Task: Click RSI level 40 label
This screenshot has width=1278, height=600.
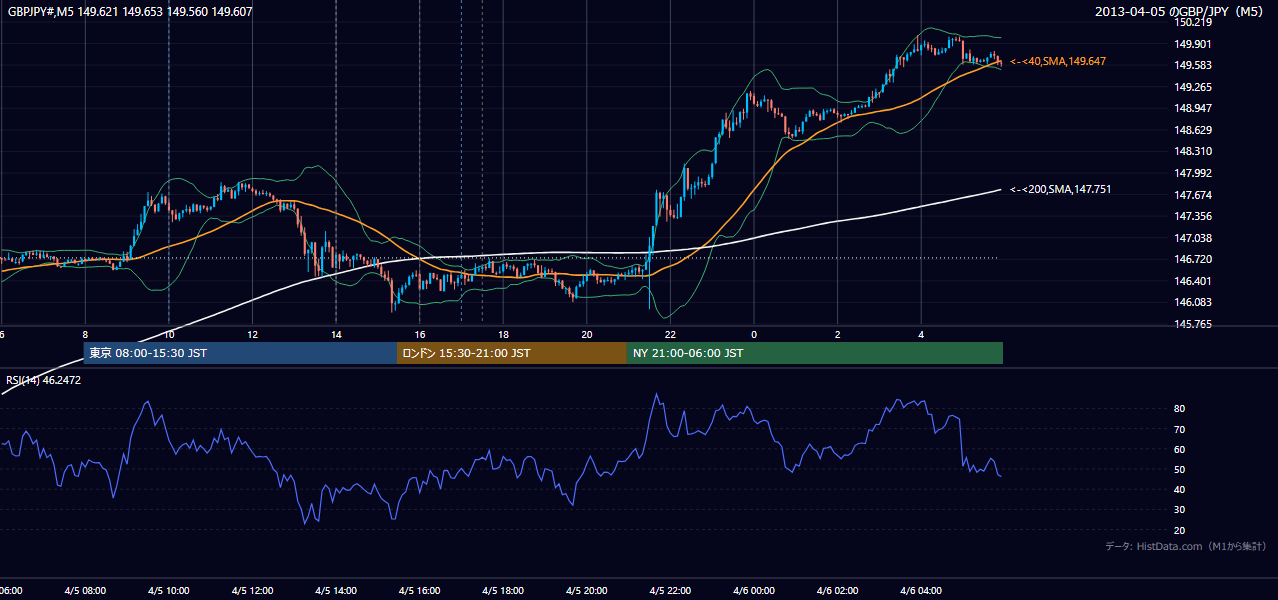Action: 1180,489
